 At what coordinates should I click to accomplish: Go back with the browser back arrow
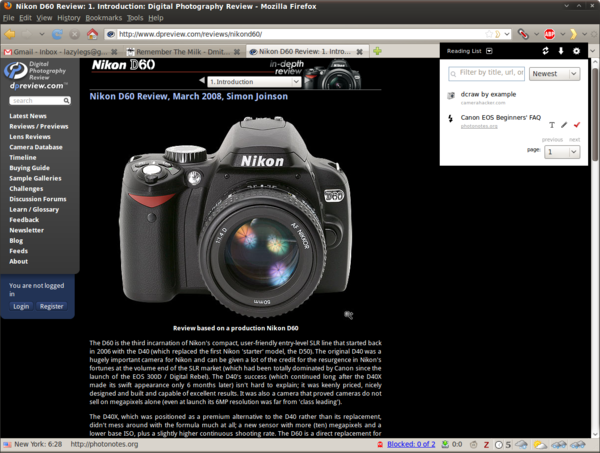10,34
